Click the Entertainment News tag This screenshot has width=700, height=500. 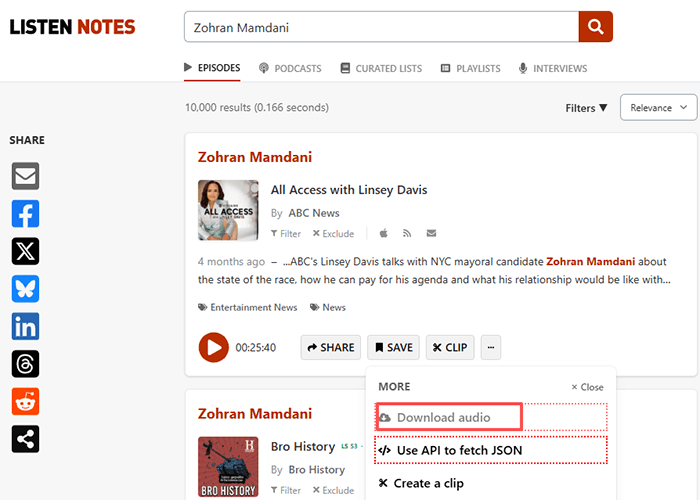pos(248,307)
